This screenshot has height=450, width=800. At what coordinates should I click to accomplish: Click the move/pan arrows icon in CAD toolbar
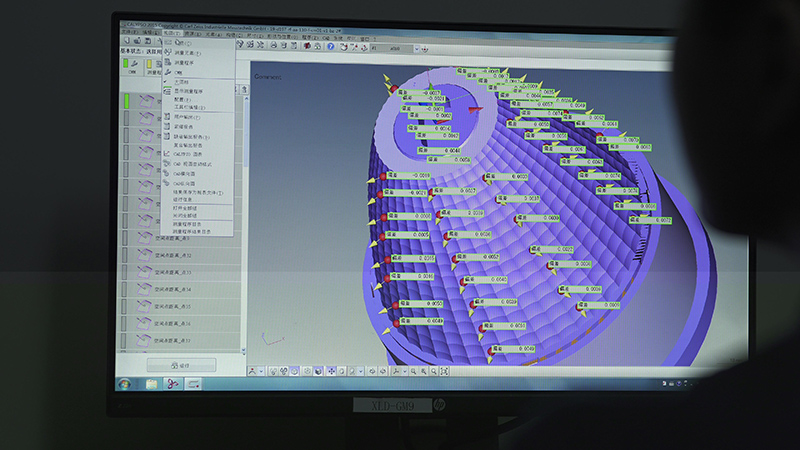(x=331, y=371)
